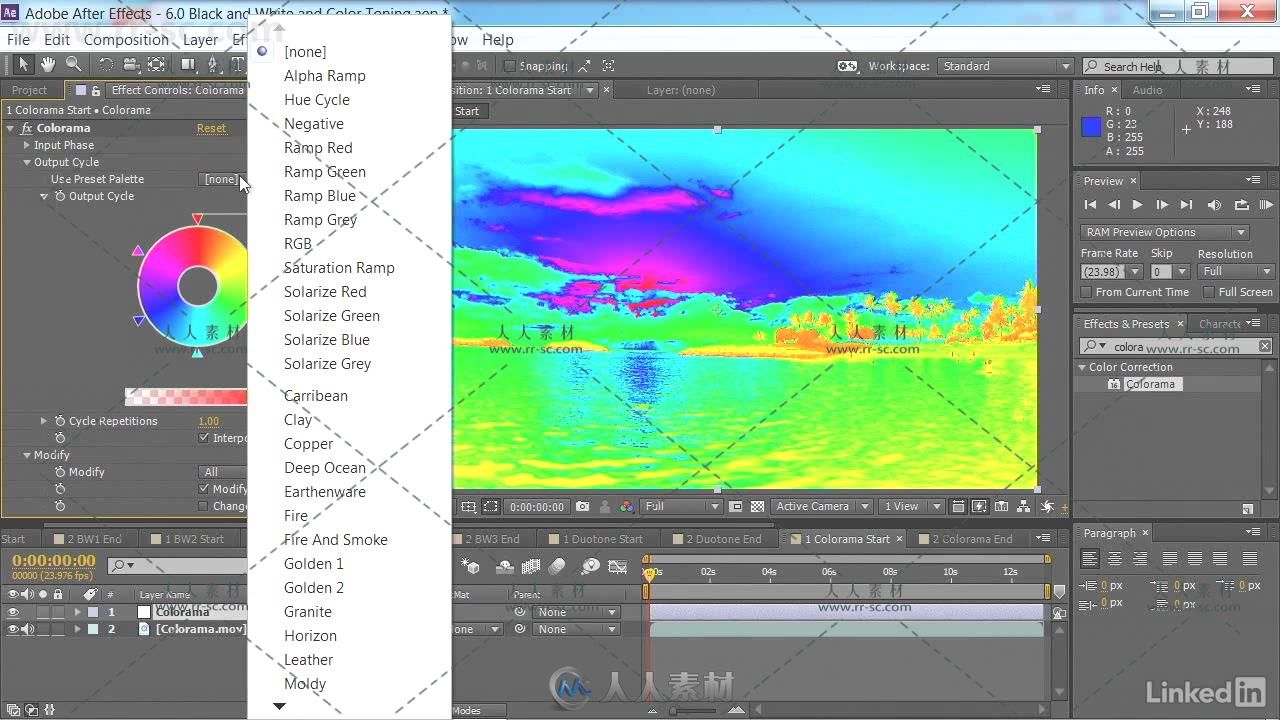Click the Show Channel color icon
1280x720 pixels.
coord(626,506)
